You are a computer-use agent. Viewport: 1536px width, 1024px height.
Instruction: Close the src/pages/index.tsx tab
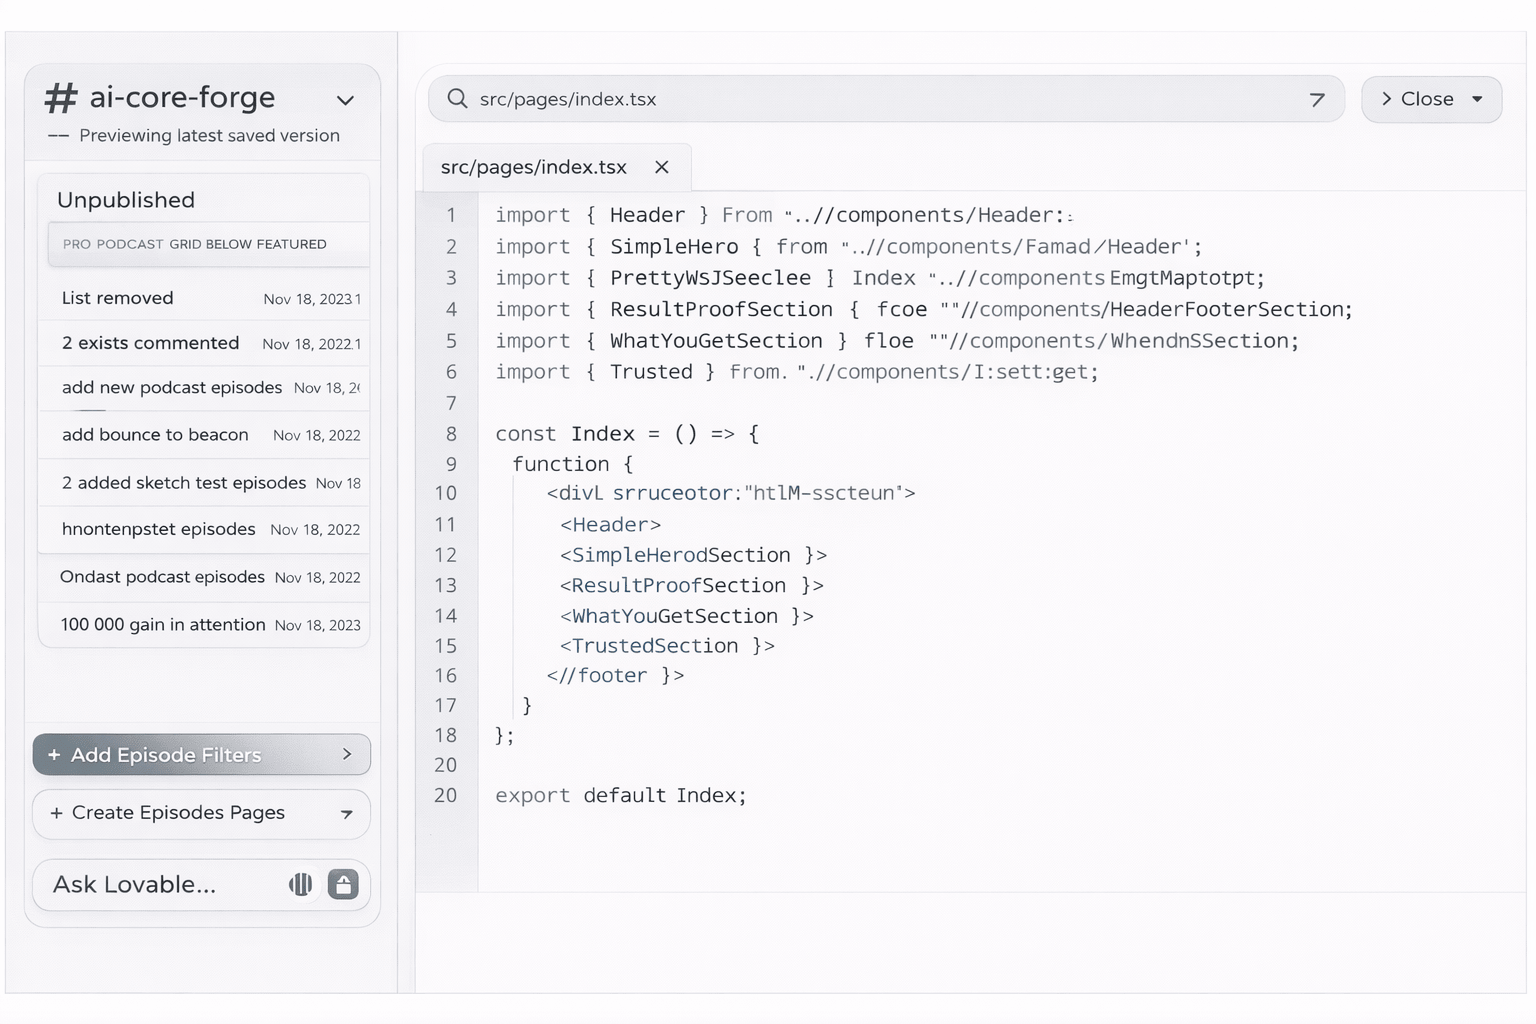661,166
